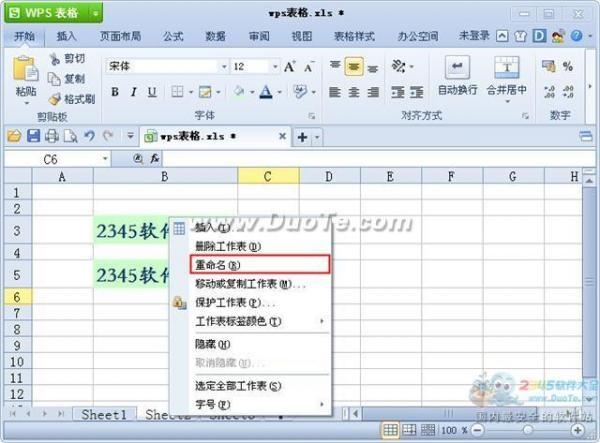This screenshot has width=600, height=443.
Task: Toggle italic (I) formatting
Action: coord(134,92)
